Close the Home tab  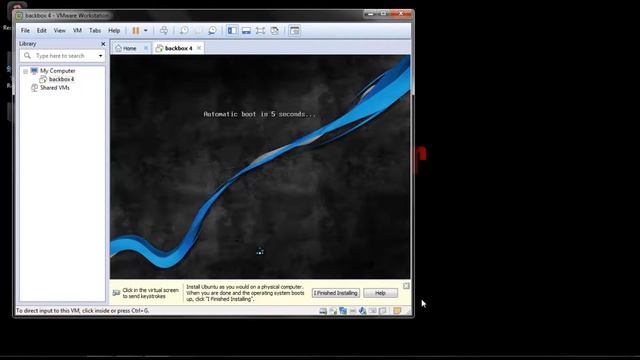146,48
